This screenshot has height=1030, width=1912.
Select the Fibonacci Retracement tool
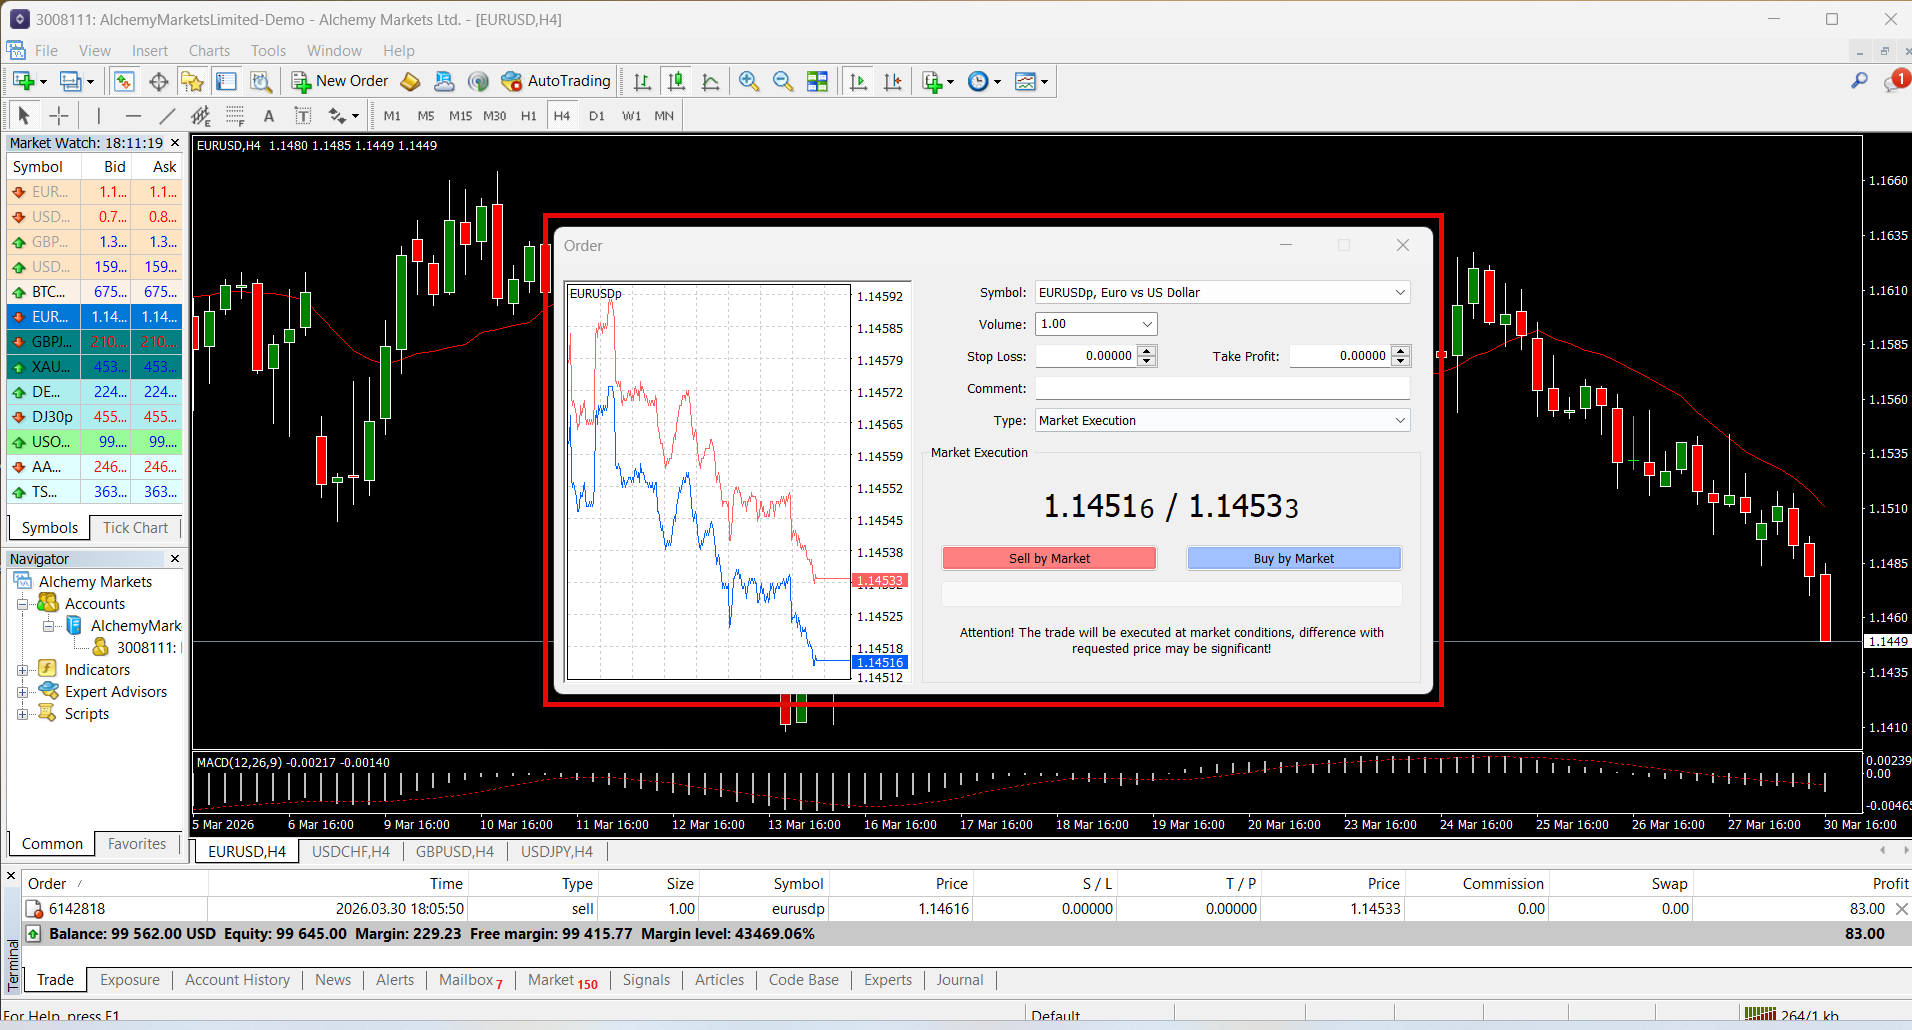point(235,116)
